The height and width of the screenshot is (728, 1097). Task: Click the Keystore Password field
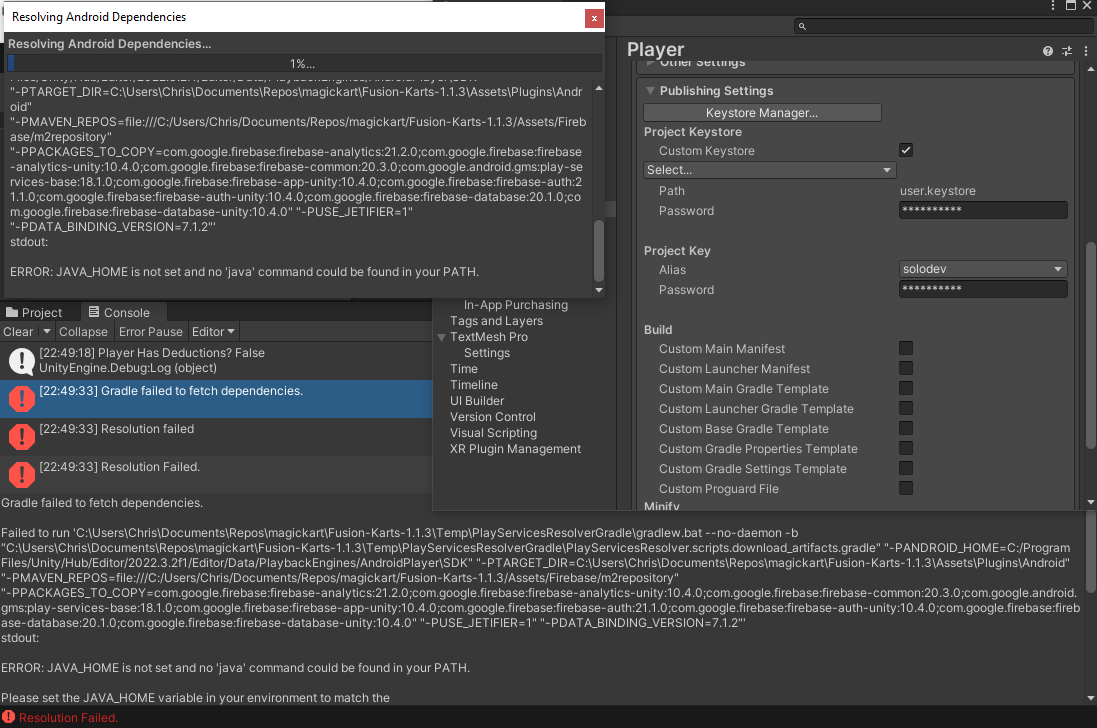983,210
